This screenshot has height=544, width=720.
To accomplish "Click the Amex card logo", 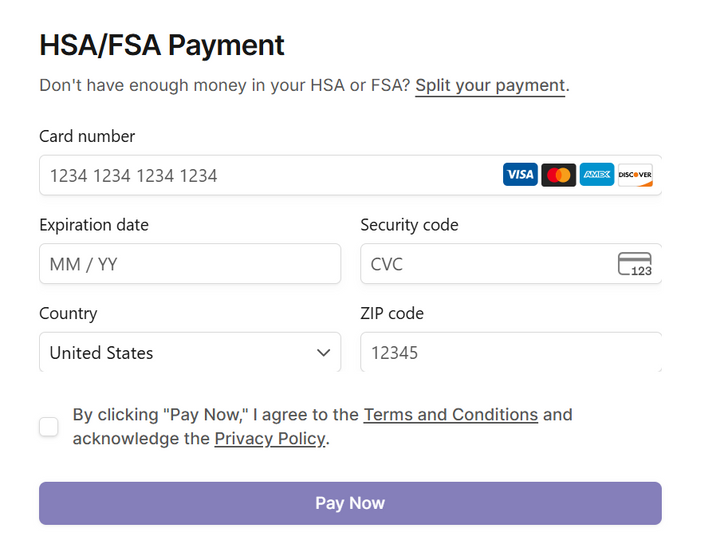I will coord(597,175).
